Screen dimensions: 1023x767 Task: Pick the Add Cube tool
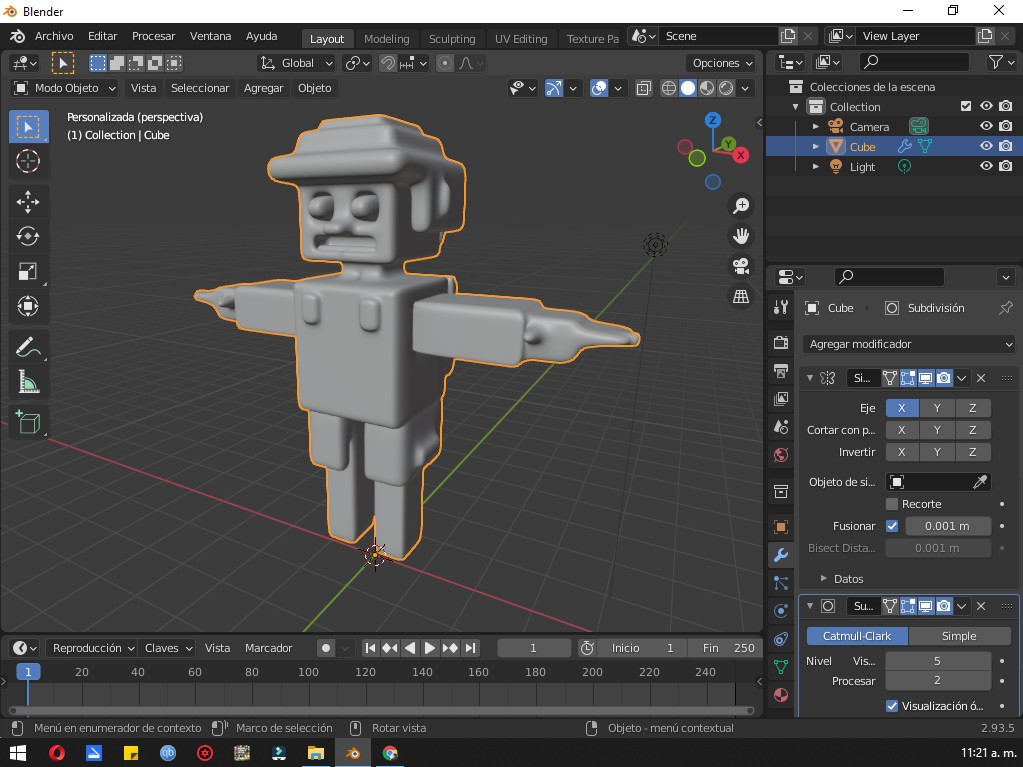28,422
